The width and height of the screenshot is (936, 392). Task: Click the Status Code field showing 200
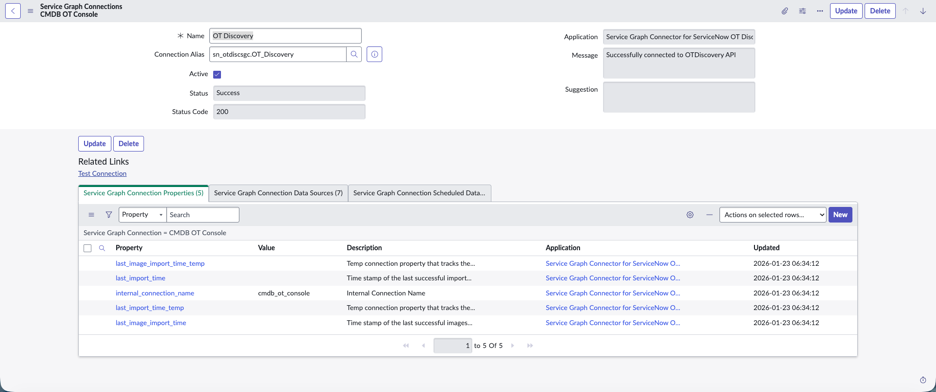pos(289,112)
